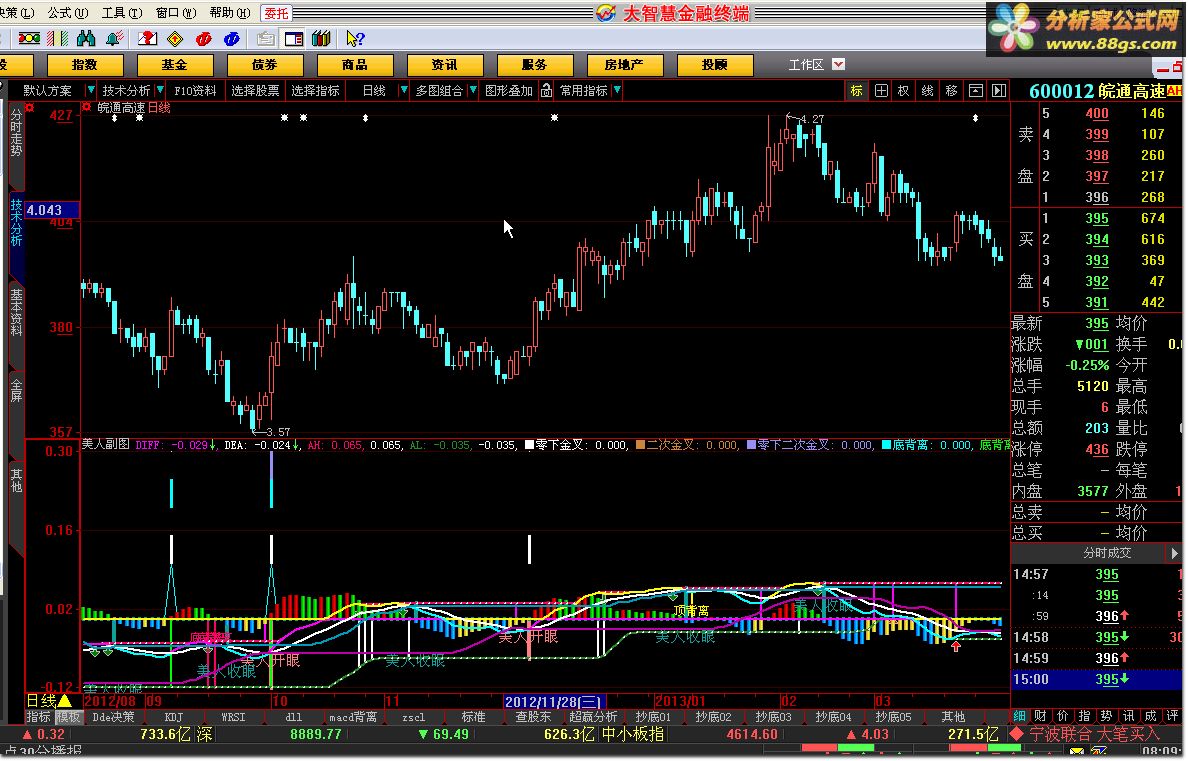
Task: Select the 债券 category button
Action: pyautogui.click(x=264, y=65)
